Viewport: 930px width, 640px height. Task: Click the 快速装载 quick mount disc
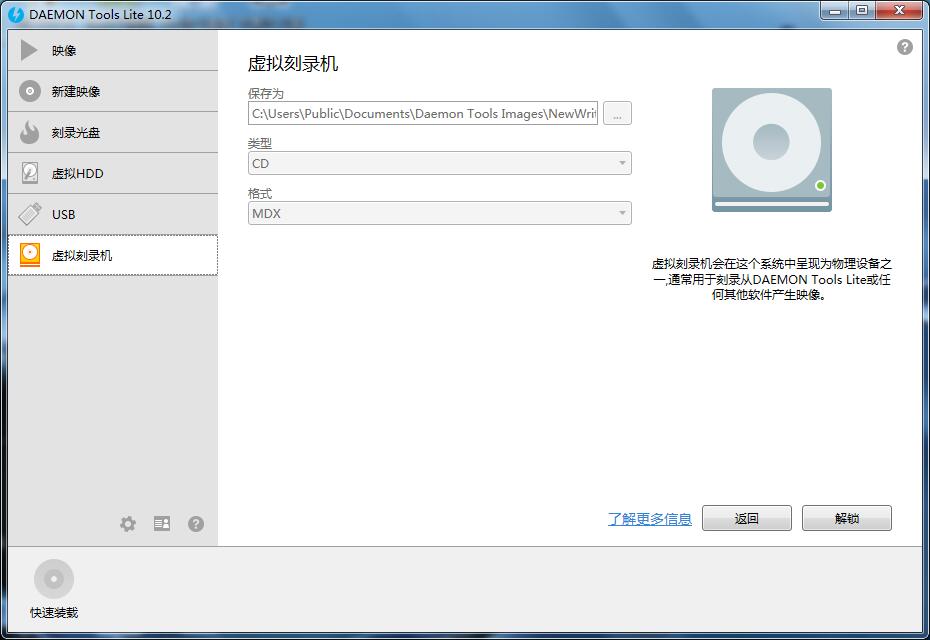(x=54, y=578)
